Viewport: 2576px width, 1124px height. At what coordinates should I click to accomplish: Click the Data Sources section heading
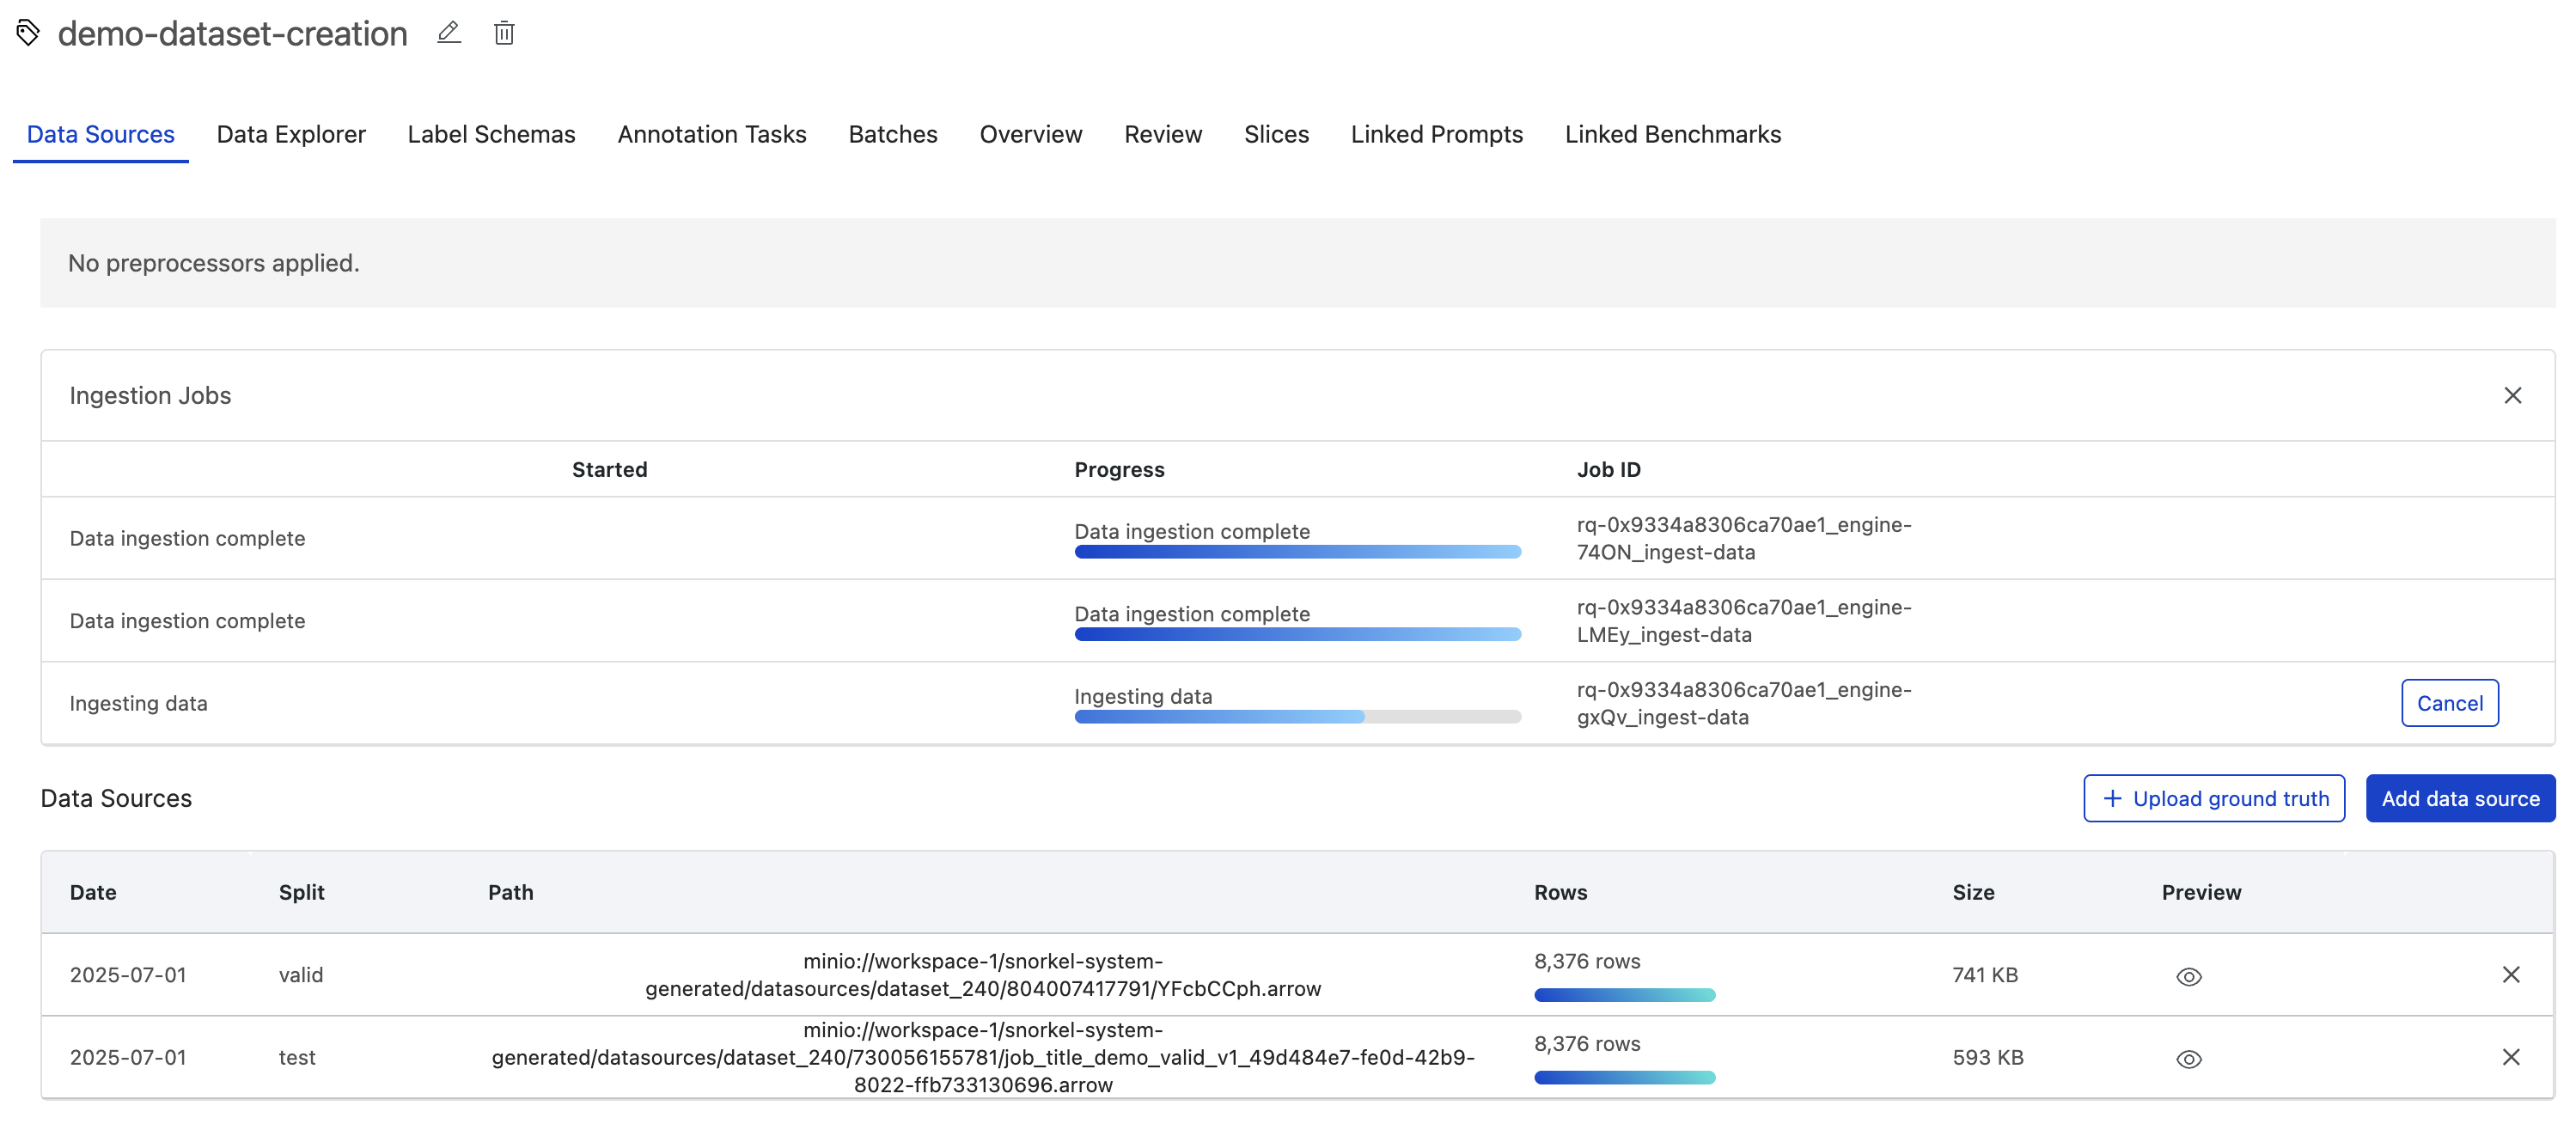116,798
